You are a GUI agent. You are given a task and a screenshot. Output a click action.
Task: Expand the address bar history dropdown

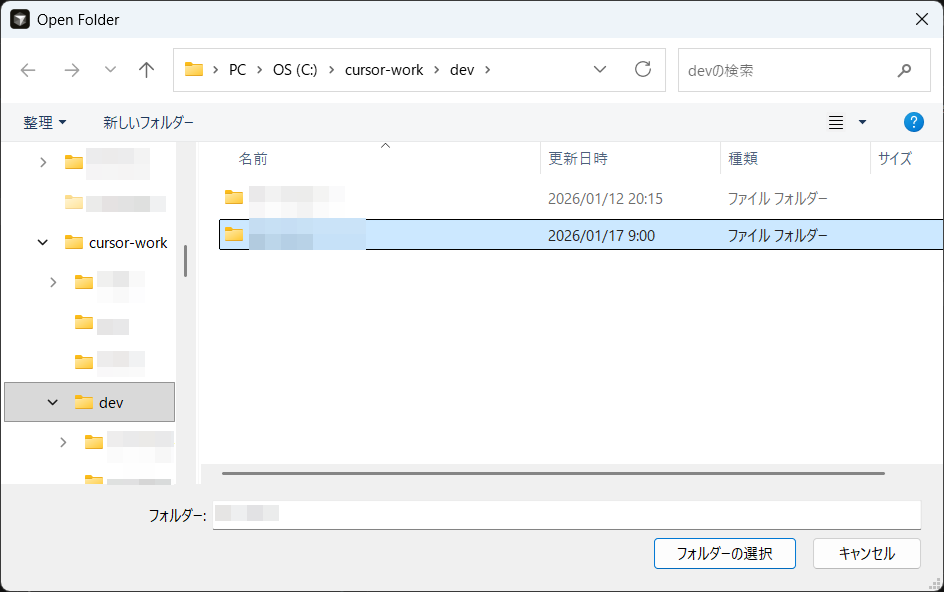600,70
